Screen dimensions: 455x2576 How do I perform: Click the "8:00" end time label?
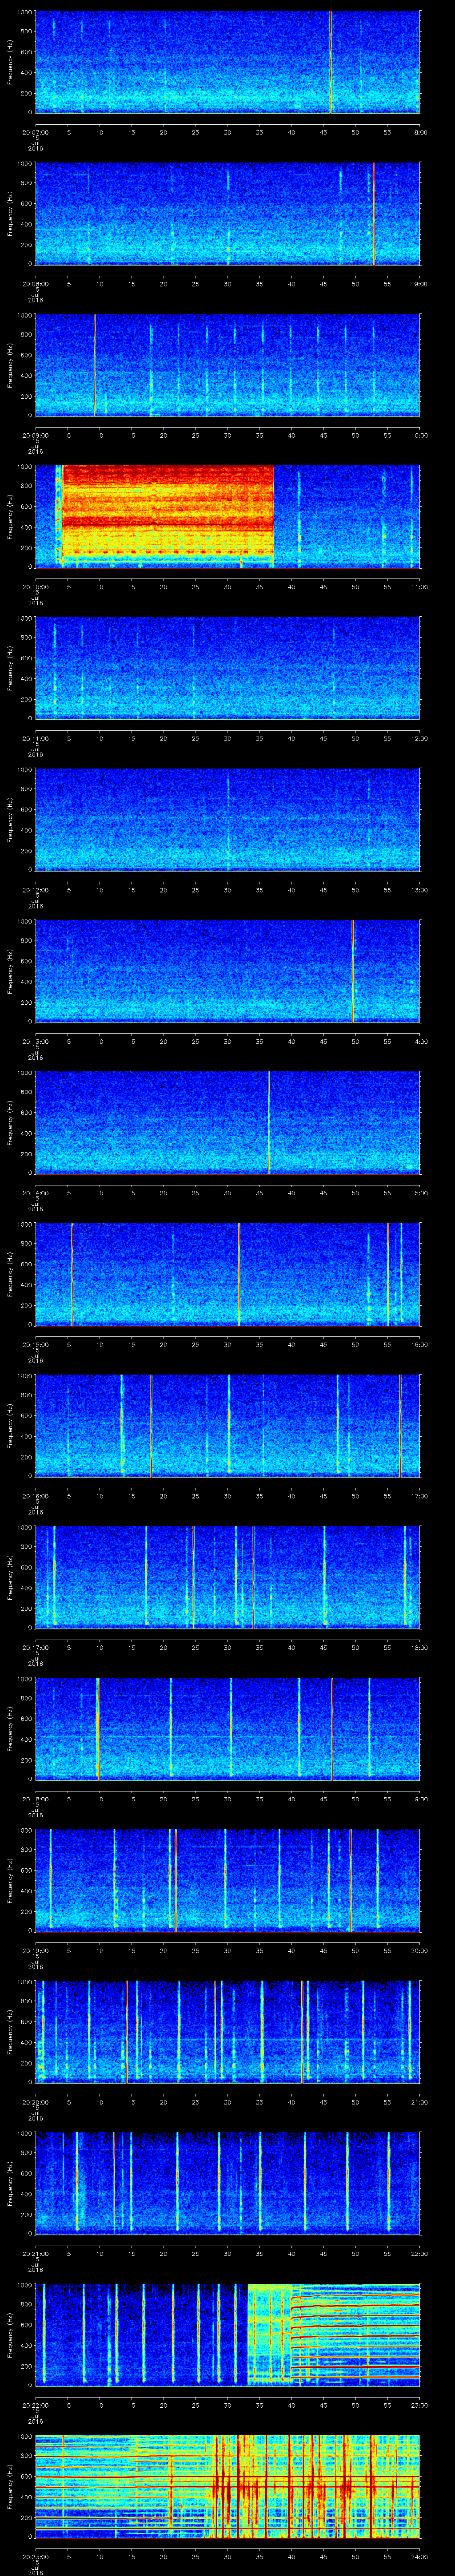point(420,132)
